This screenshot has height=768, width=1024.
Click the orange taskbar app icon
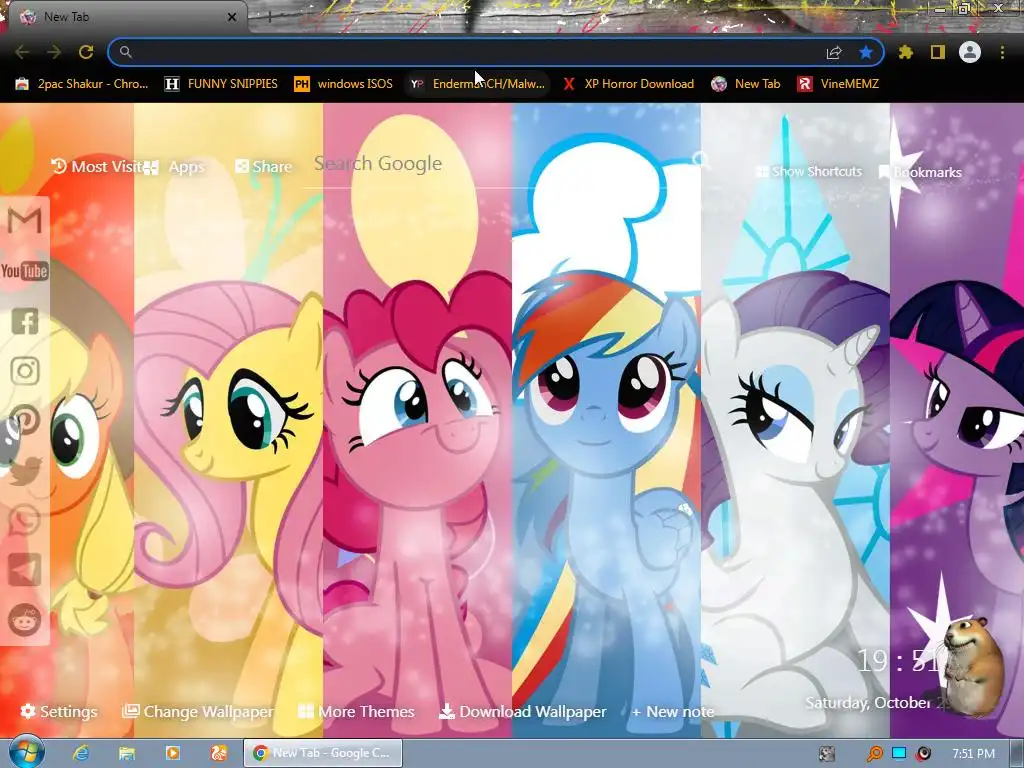(219, 753)
